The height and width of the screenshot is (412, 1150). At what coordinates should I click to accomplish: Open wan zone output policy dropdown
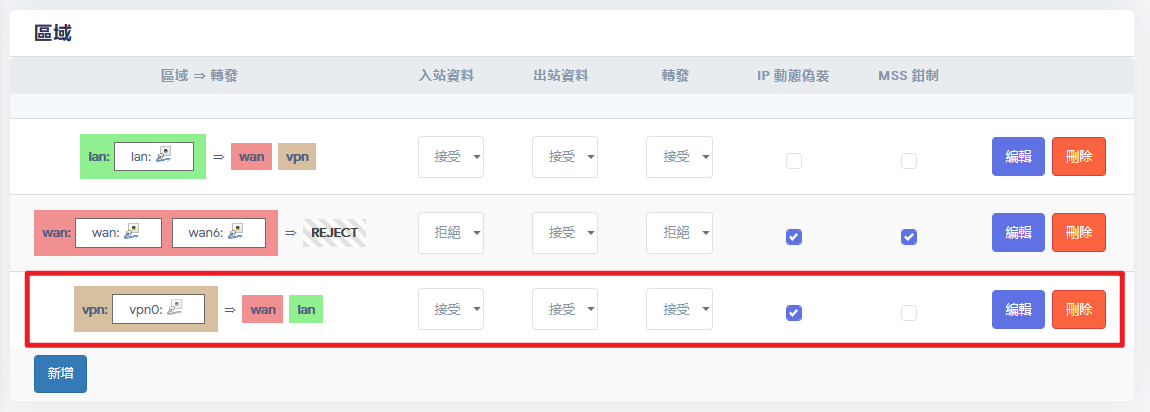[x=564, y=233]
